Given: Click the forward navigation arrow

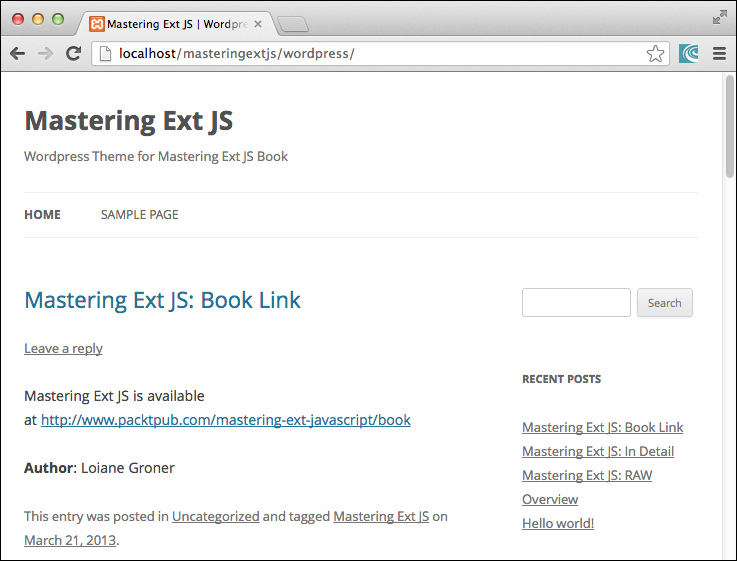Looking at the screenshot, I should click(45, 54).
